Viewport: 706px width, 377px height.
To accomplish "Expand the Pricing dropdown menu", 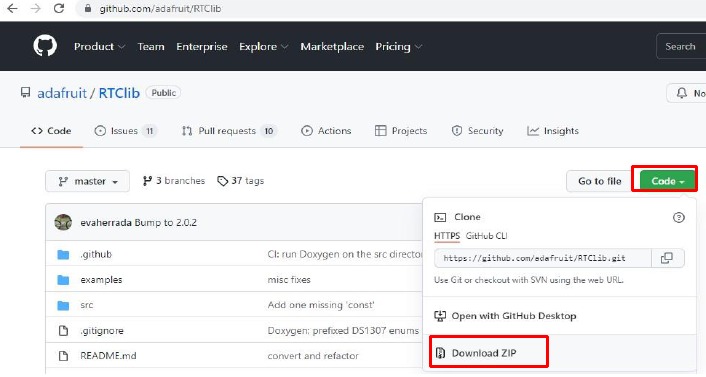I will (398, 46).
